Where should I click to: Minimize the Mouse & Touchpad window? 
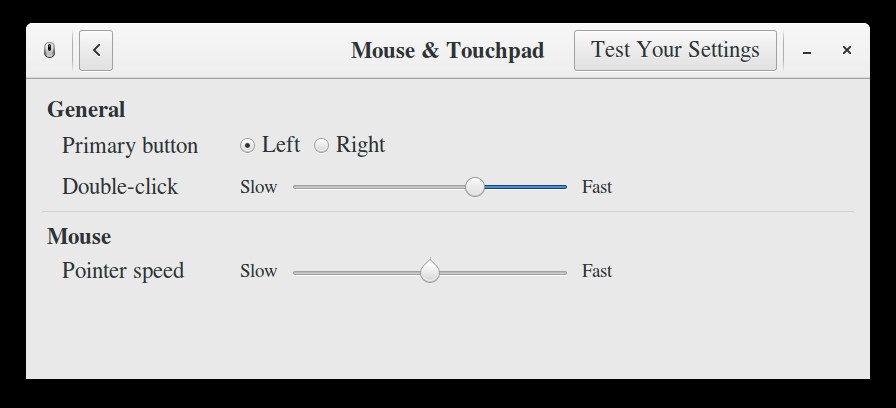pyautogui.click(x=807, y=50)
